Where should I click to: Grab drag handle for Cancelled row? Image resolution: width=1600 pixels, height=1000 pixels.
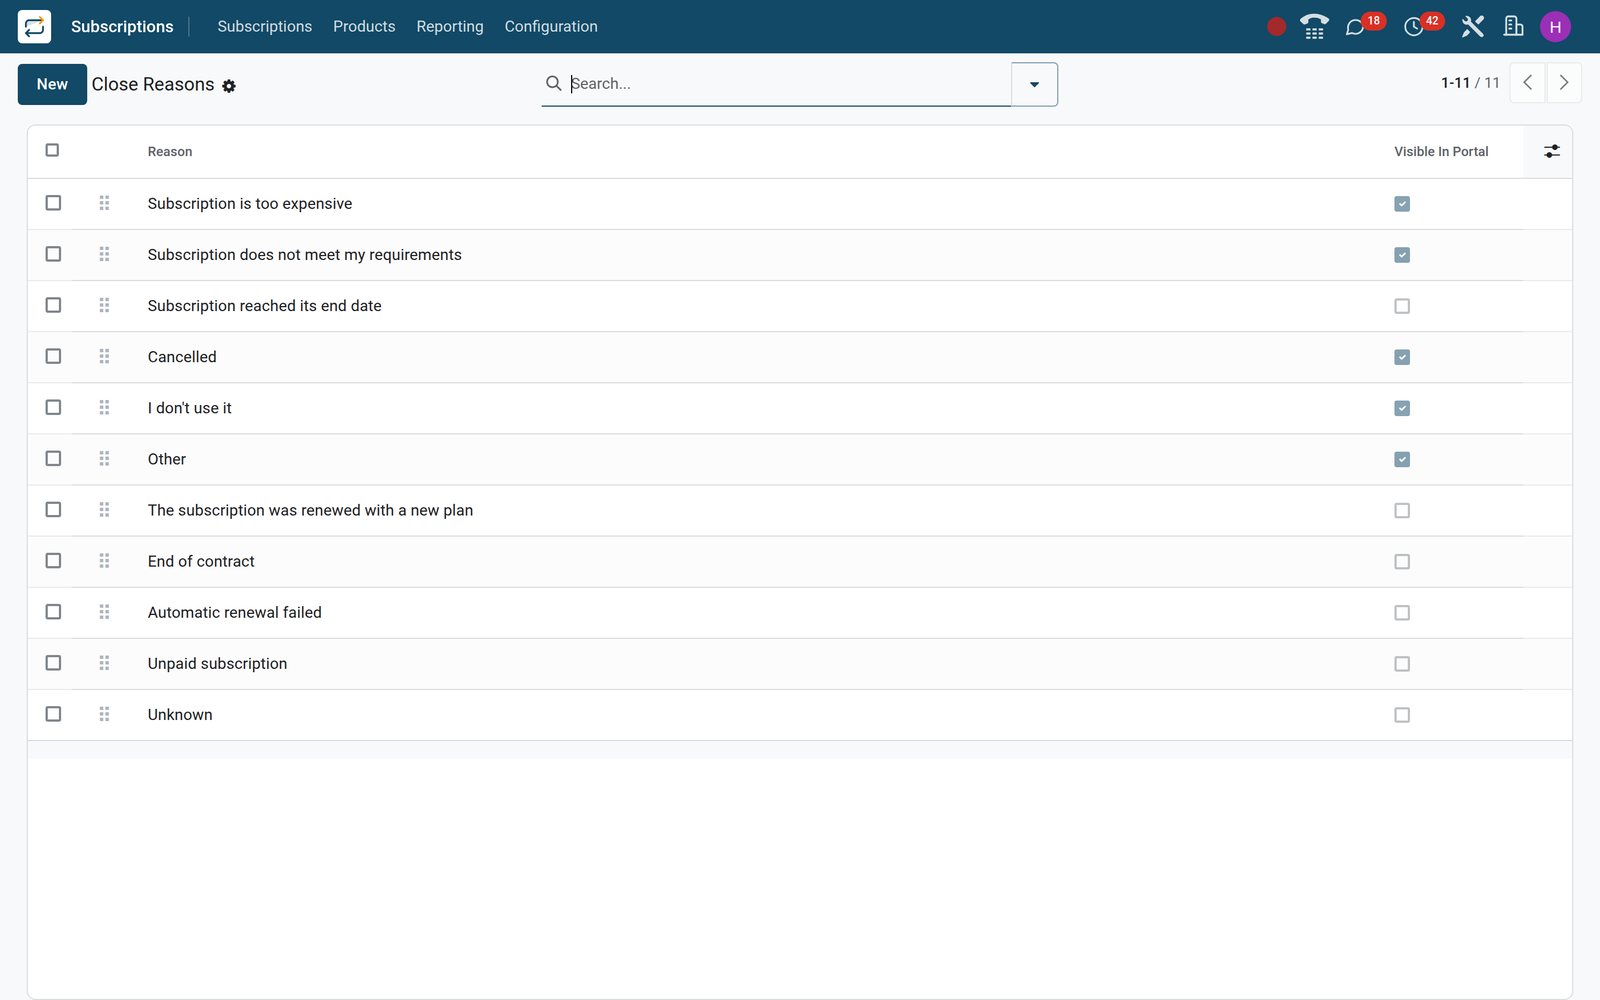tap(104, 356)
